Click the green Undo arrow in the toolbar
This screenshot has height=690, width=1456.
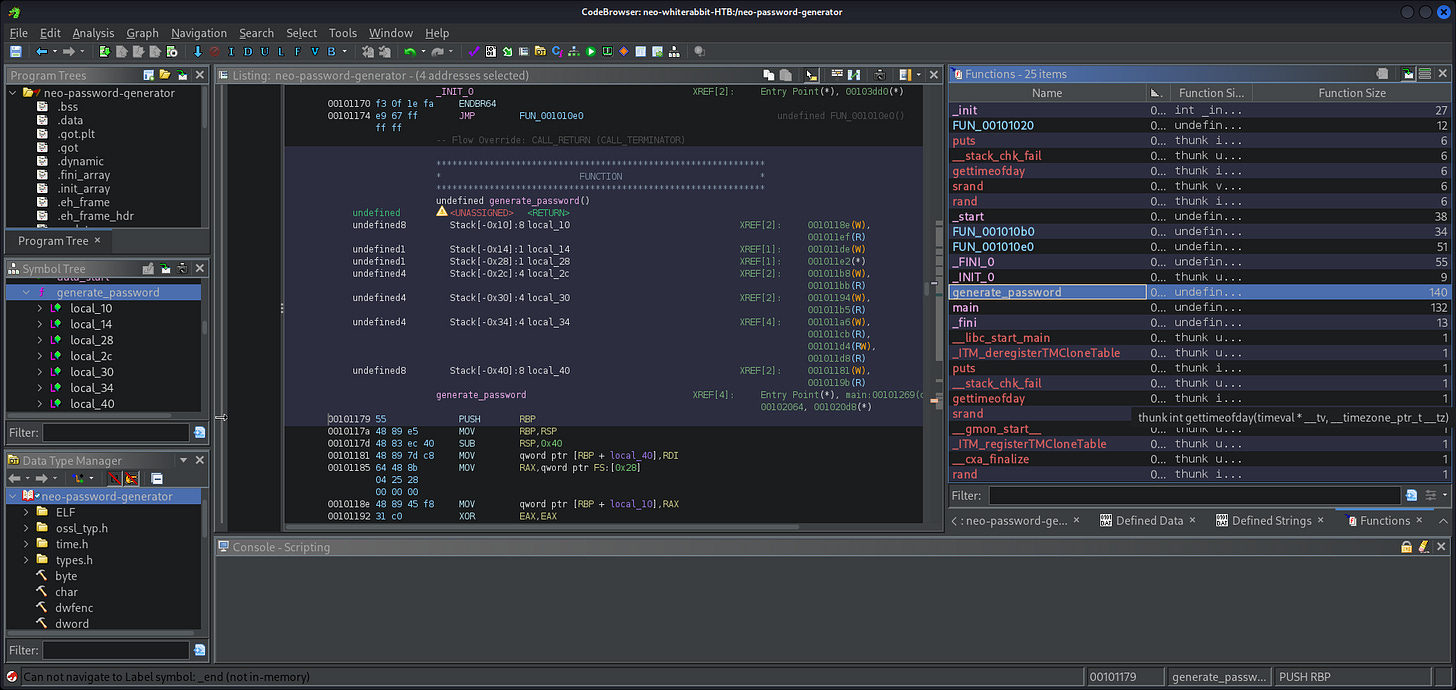pyautogui.click(x=410, y=51)
